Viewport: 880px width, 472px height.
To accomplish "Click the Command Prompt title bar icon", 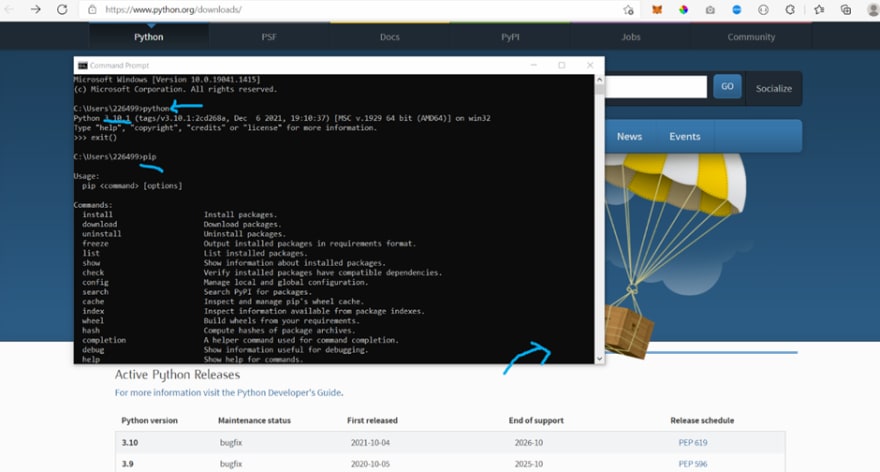I will pos(82,66).
